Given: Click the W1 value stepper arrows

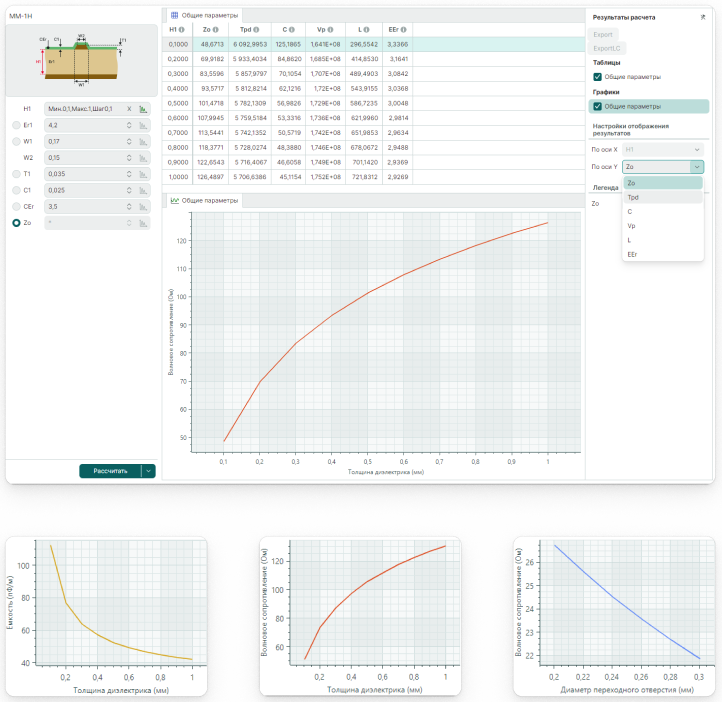Looking at the screenshot, I should pos(129,141).
